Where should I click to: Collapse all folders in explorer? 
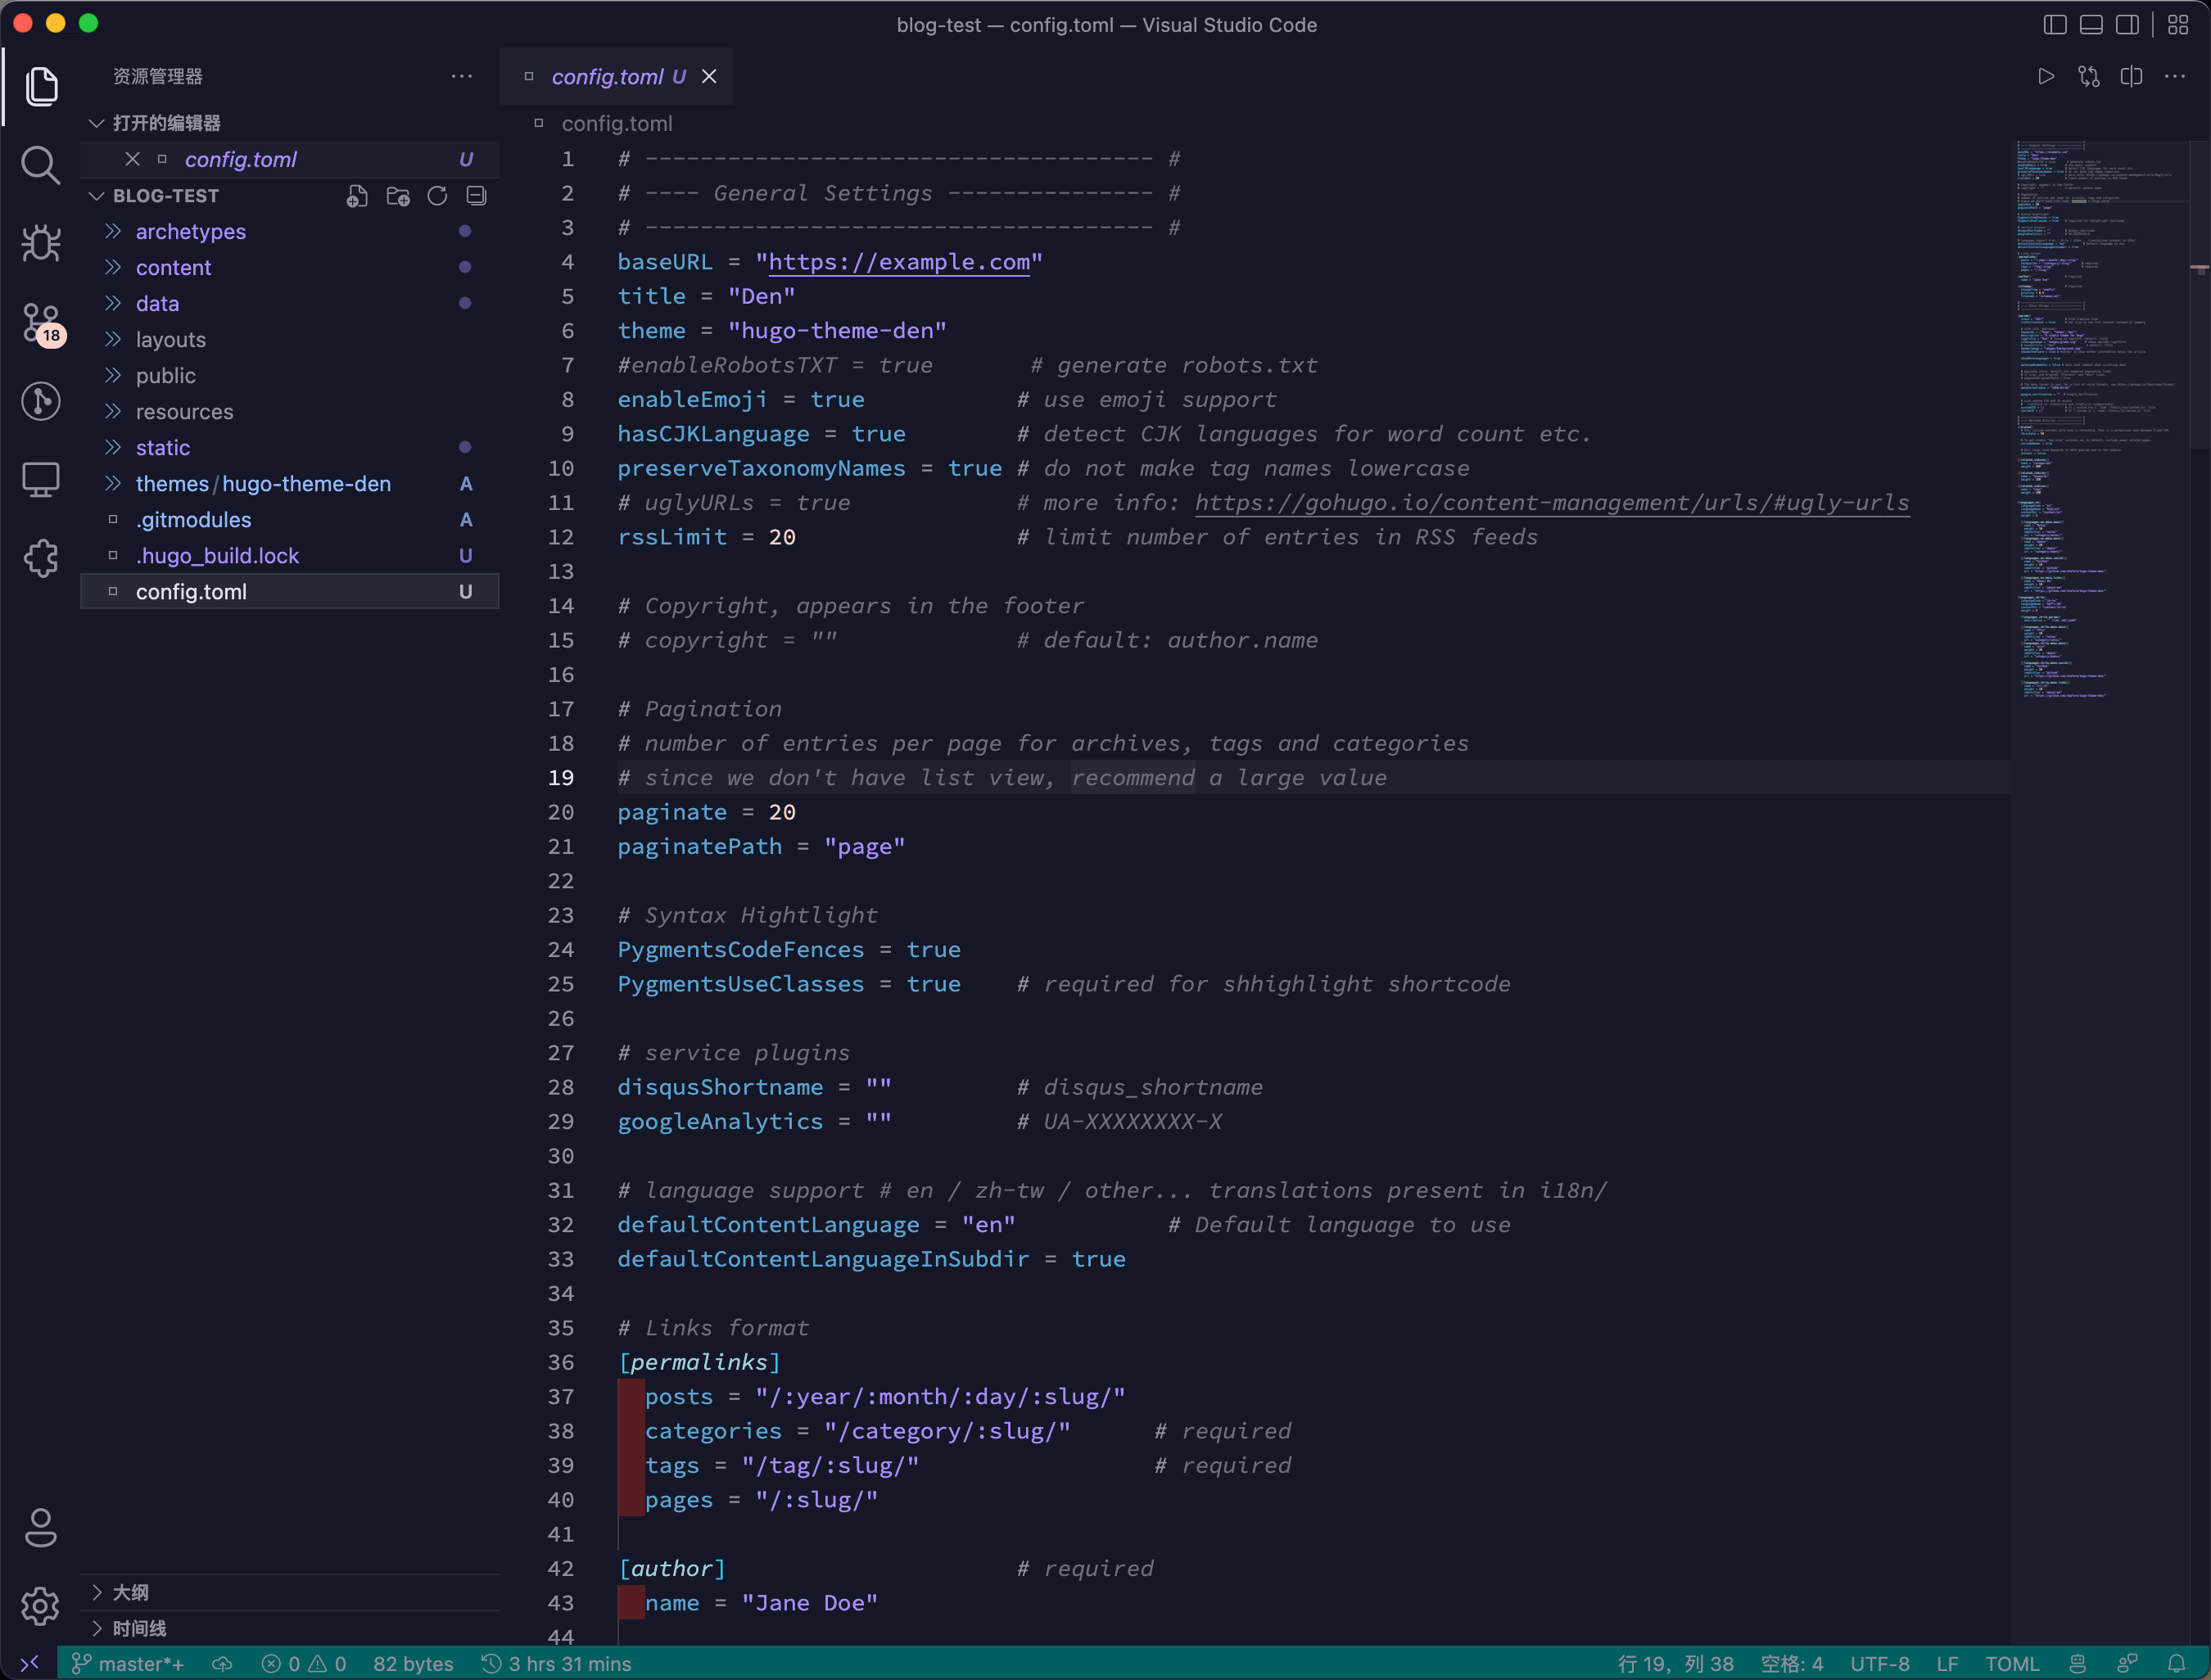coord(477,196)
